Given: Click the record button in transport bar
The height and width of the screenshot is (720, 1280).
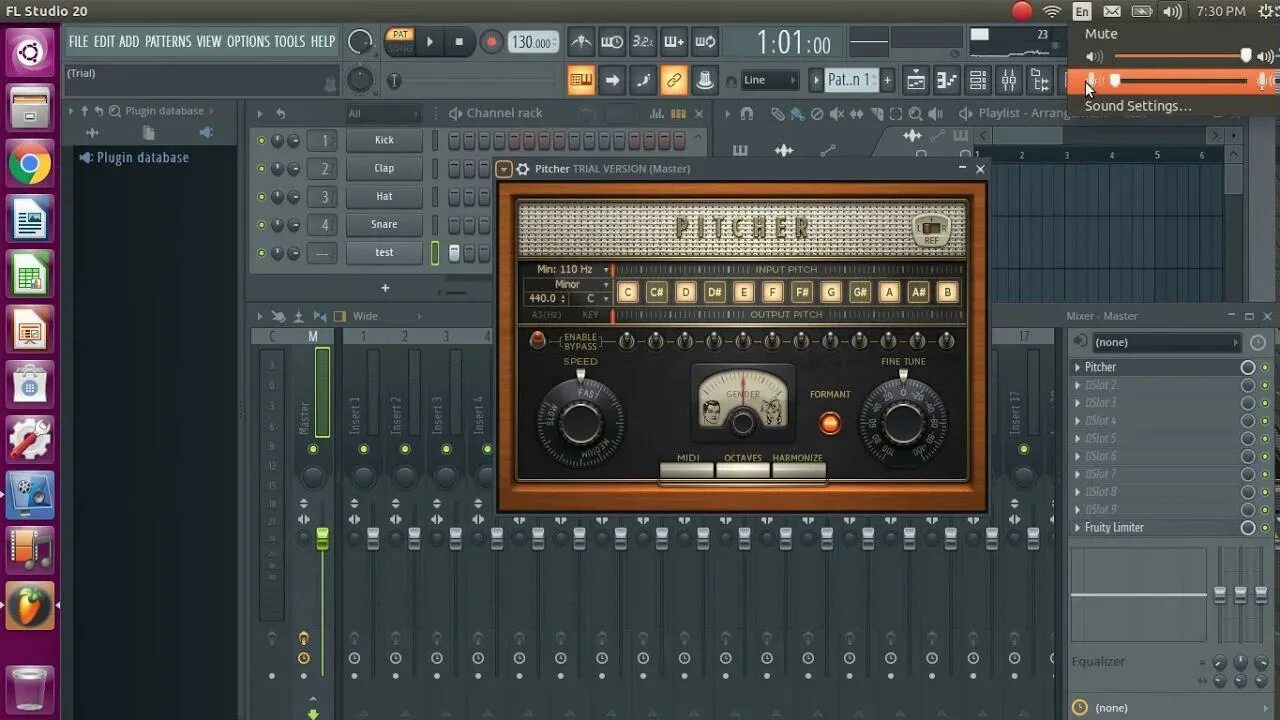Looking at the screenshot, I should [x=490, y=42].
